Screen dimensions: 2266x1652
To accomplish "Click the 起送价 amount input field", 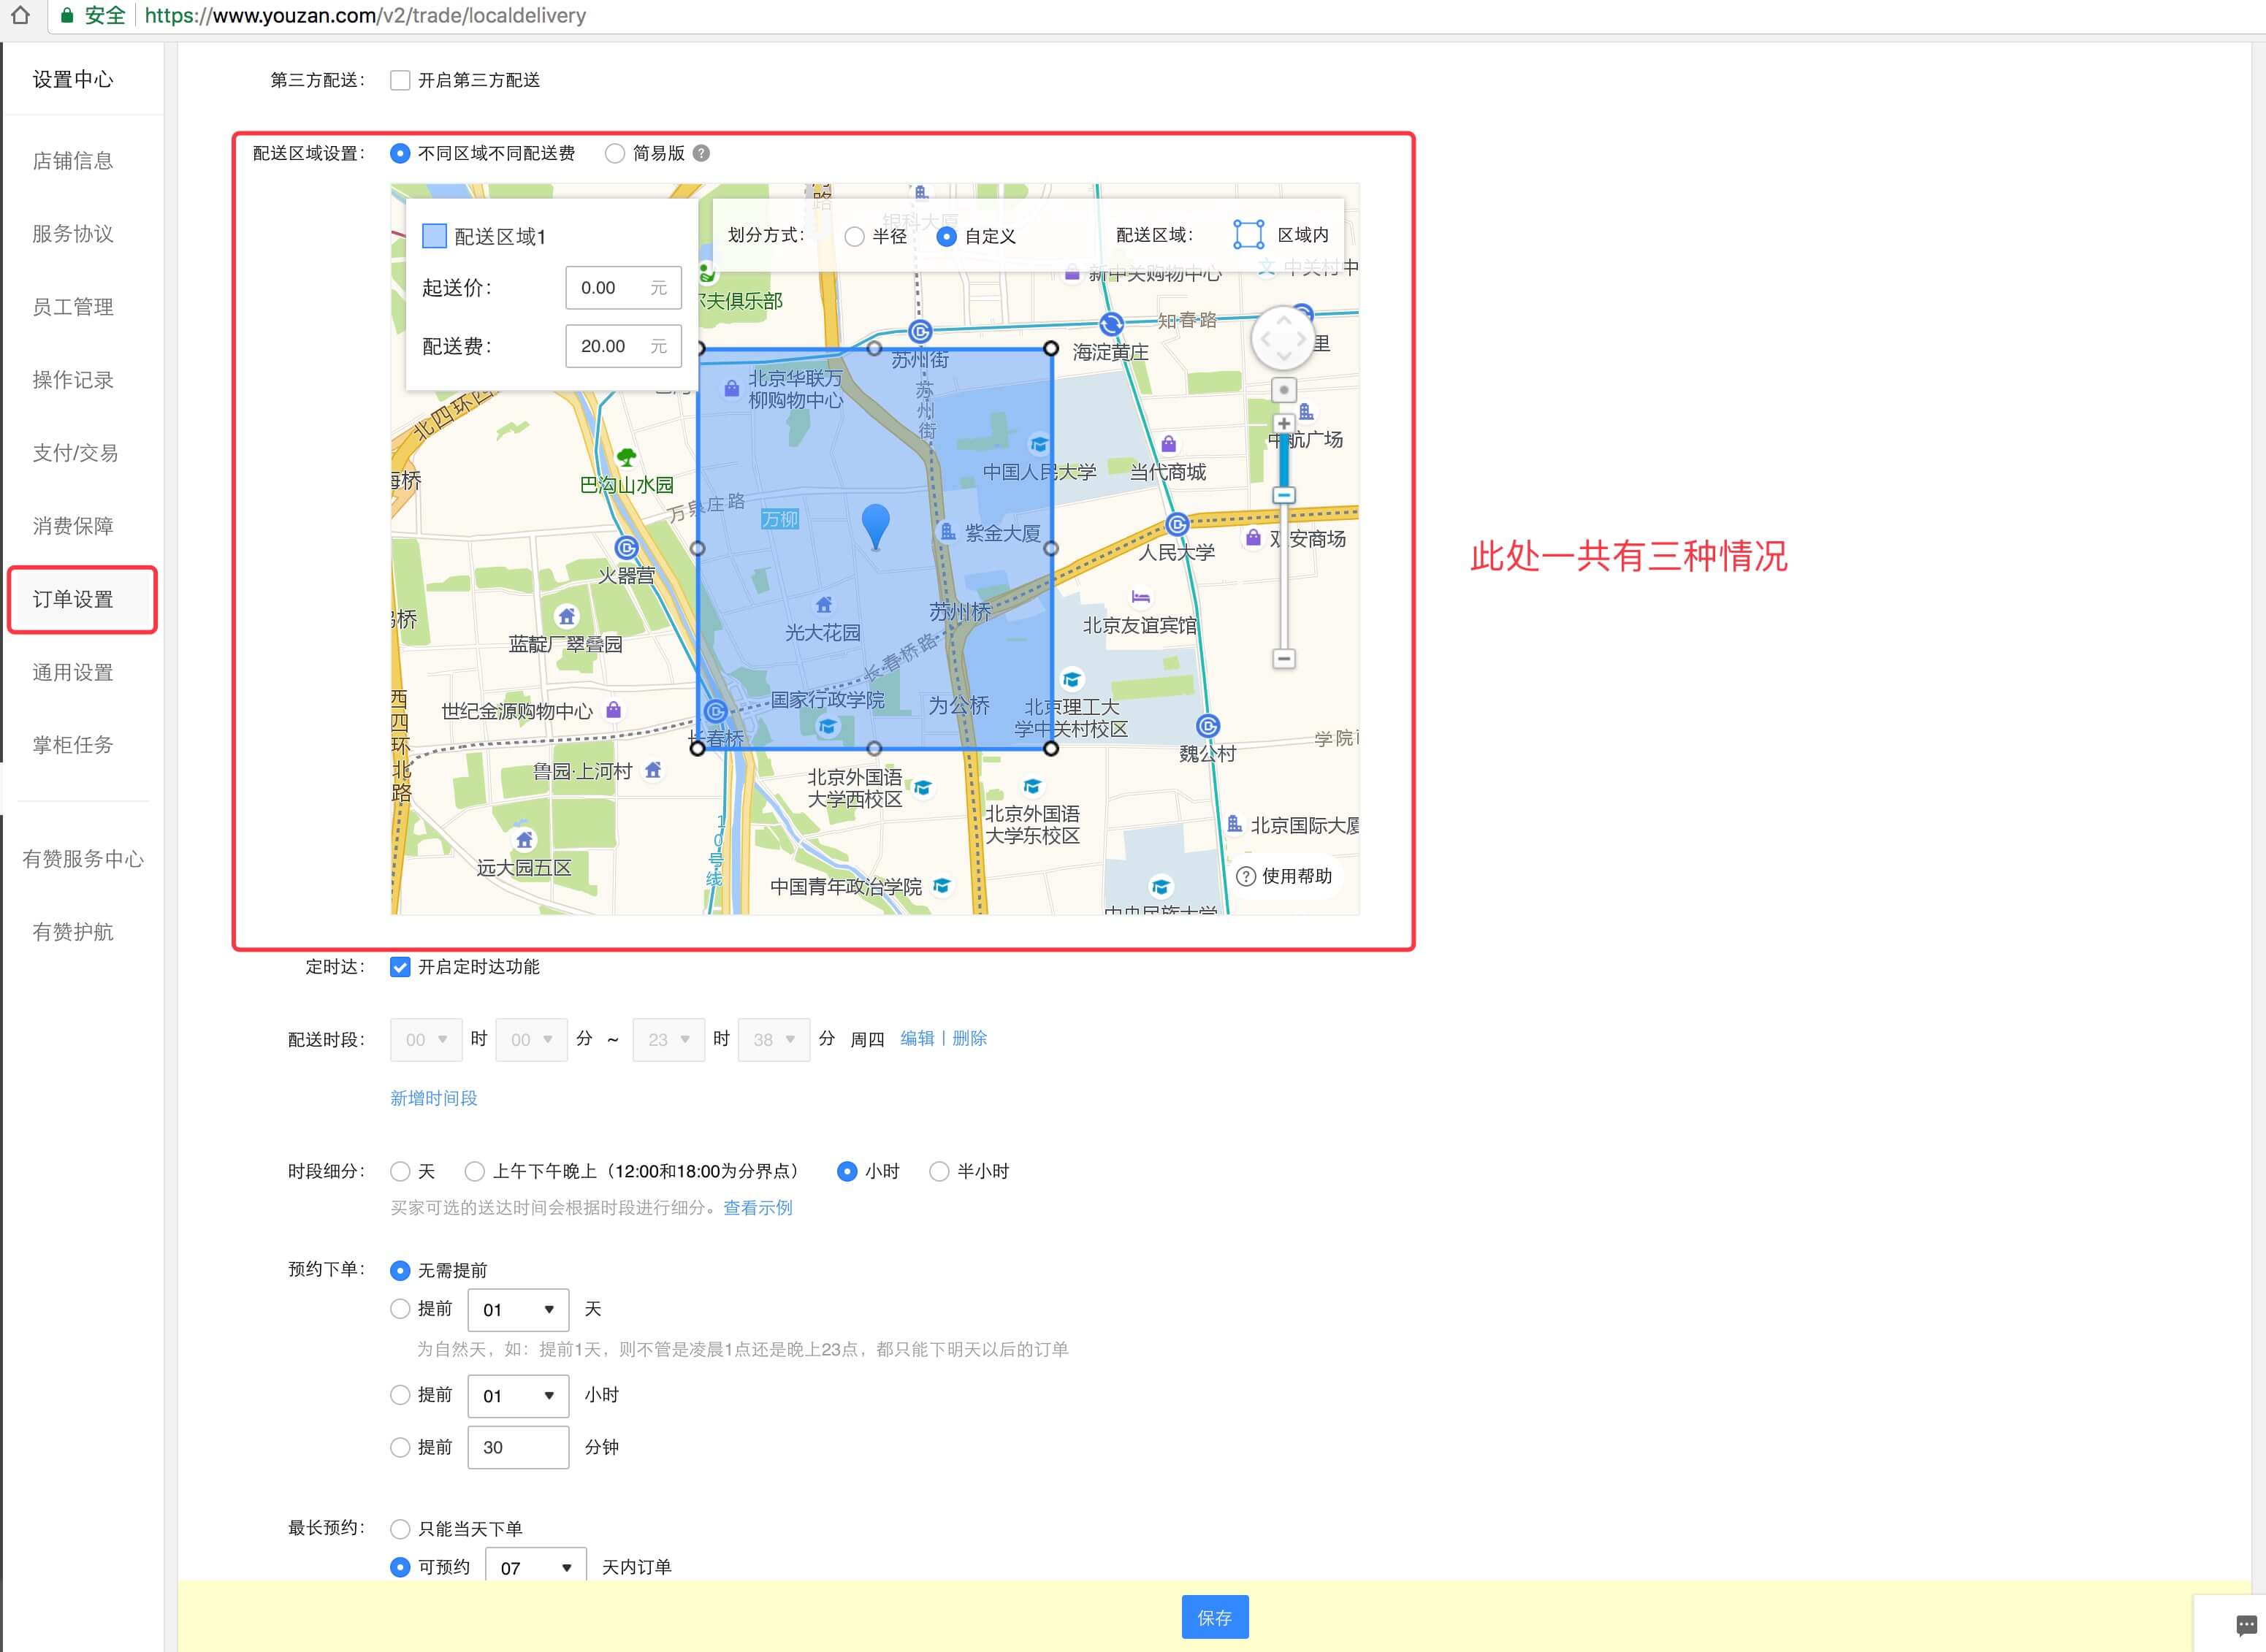I will [x=623, y=288].
